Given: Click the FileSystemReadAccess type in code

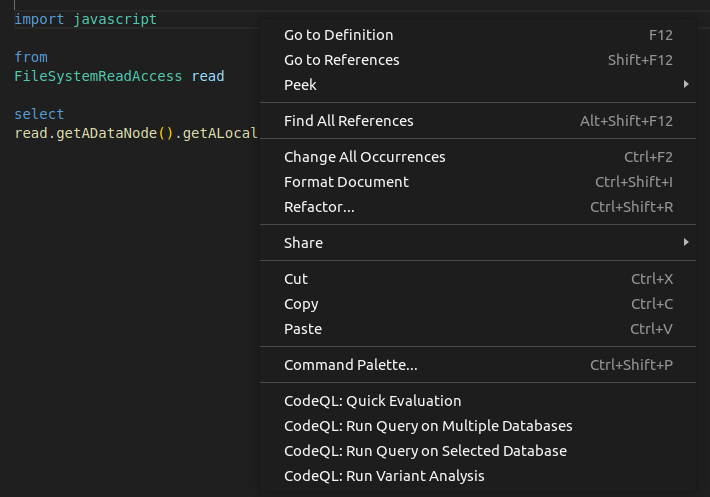Looking at the screenshot, I should click(98, 76).
